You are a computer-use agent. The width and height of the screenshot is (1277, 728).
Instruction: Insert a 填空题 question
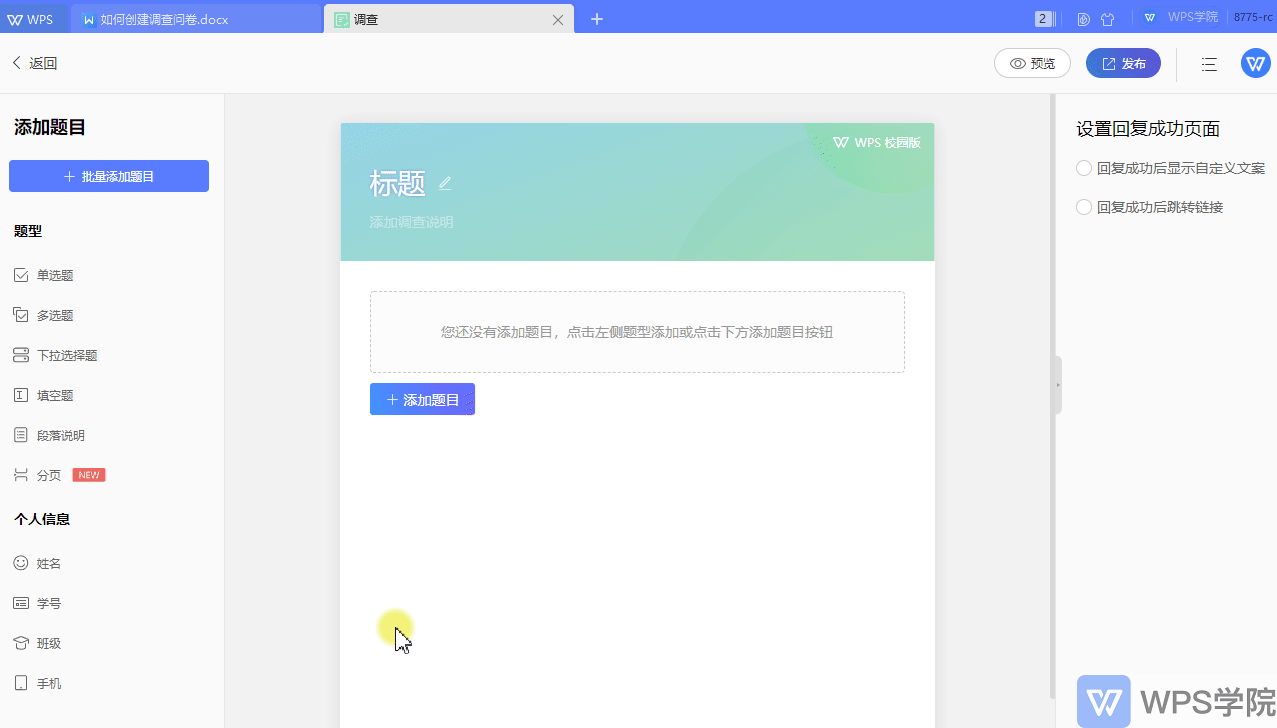coord(55,394)
